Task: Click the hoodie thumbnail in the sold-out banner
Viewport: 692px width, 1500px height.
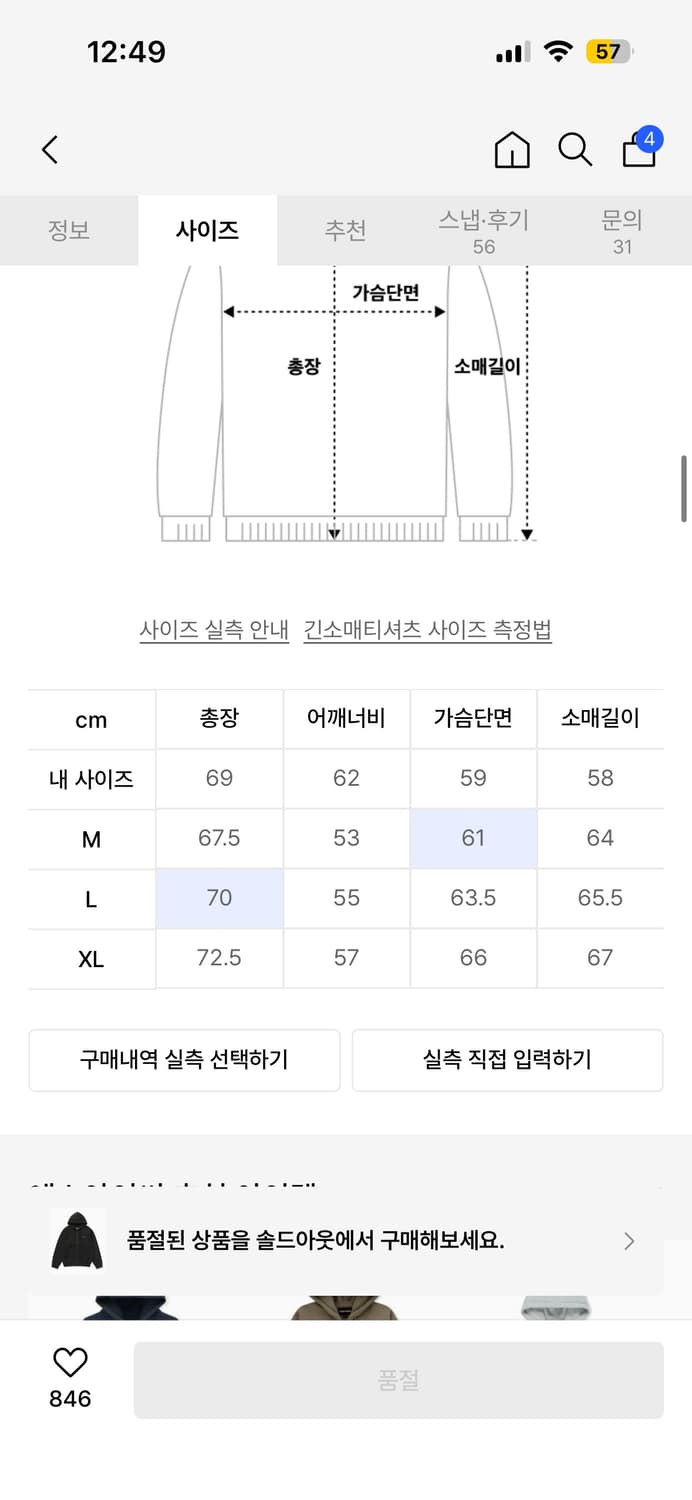Action: coord(77,1240)
